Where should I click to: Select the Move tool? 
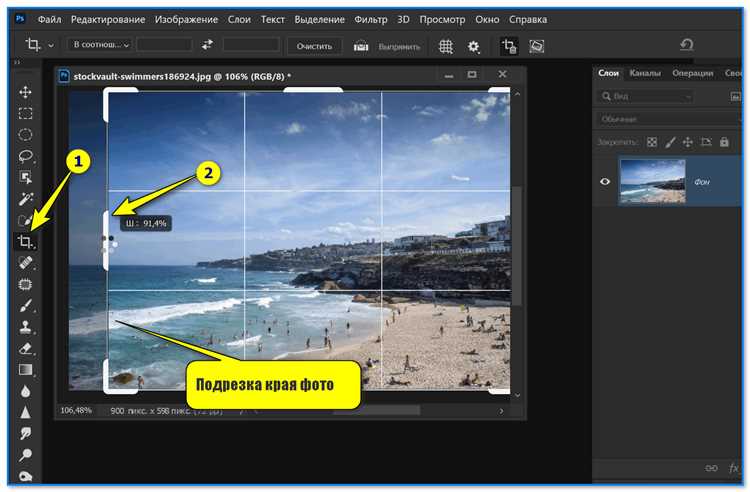click(x=26, y=92)
